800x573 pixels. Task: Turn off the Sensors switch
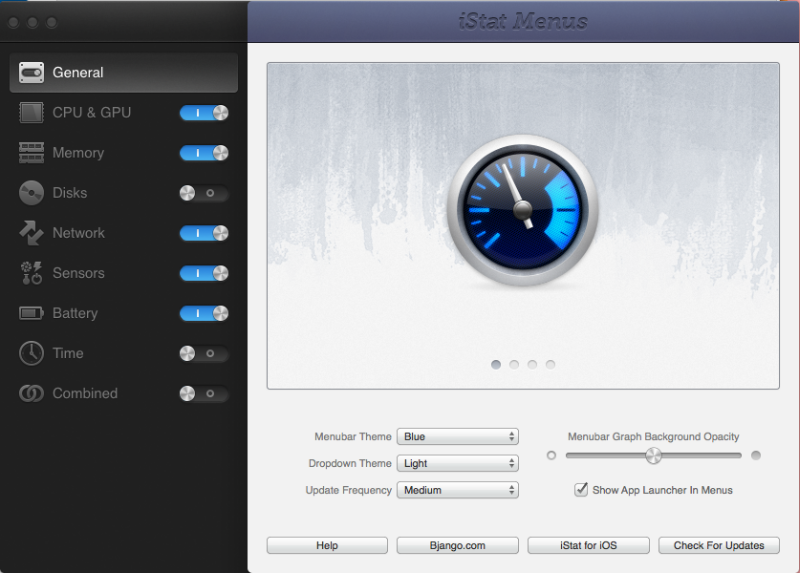tap(204, 273)
